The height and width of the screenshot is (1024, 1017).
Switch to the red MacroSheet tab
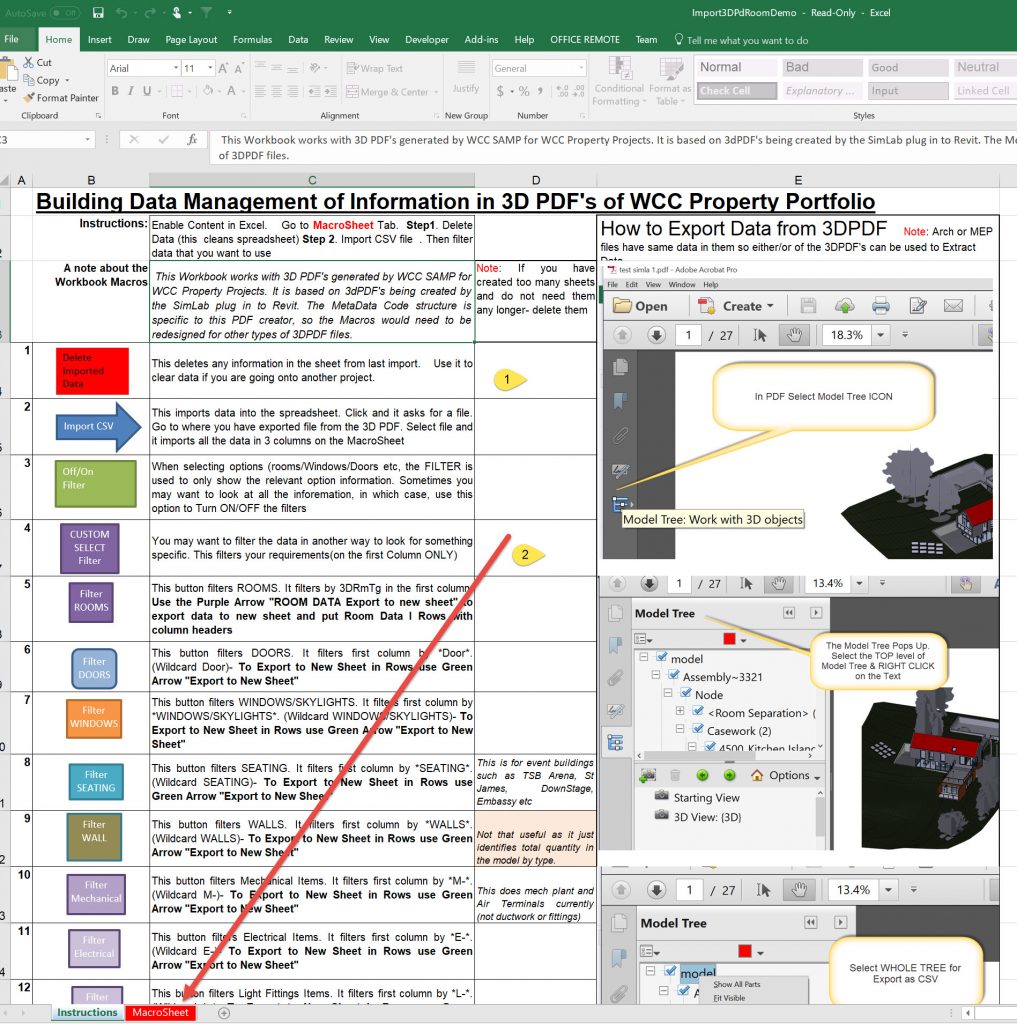click(x=160, y=1013)
